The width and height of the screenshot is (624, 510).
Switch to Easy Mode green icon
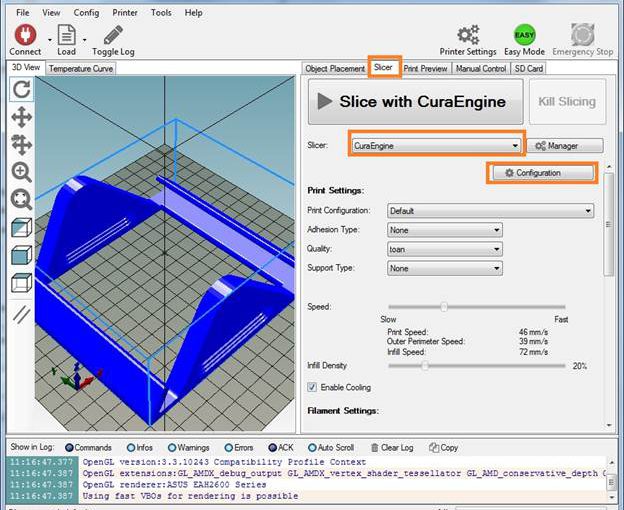pyautogui.click(x=524, y=36)
